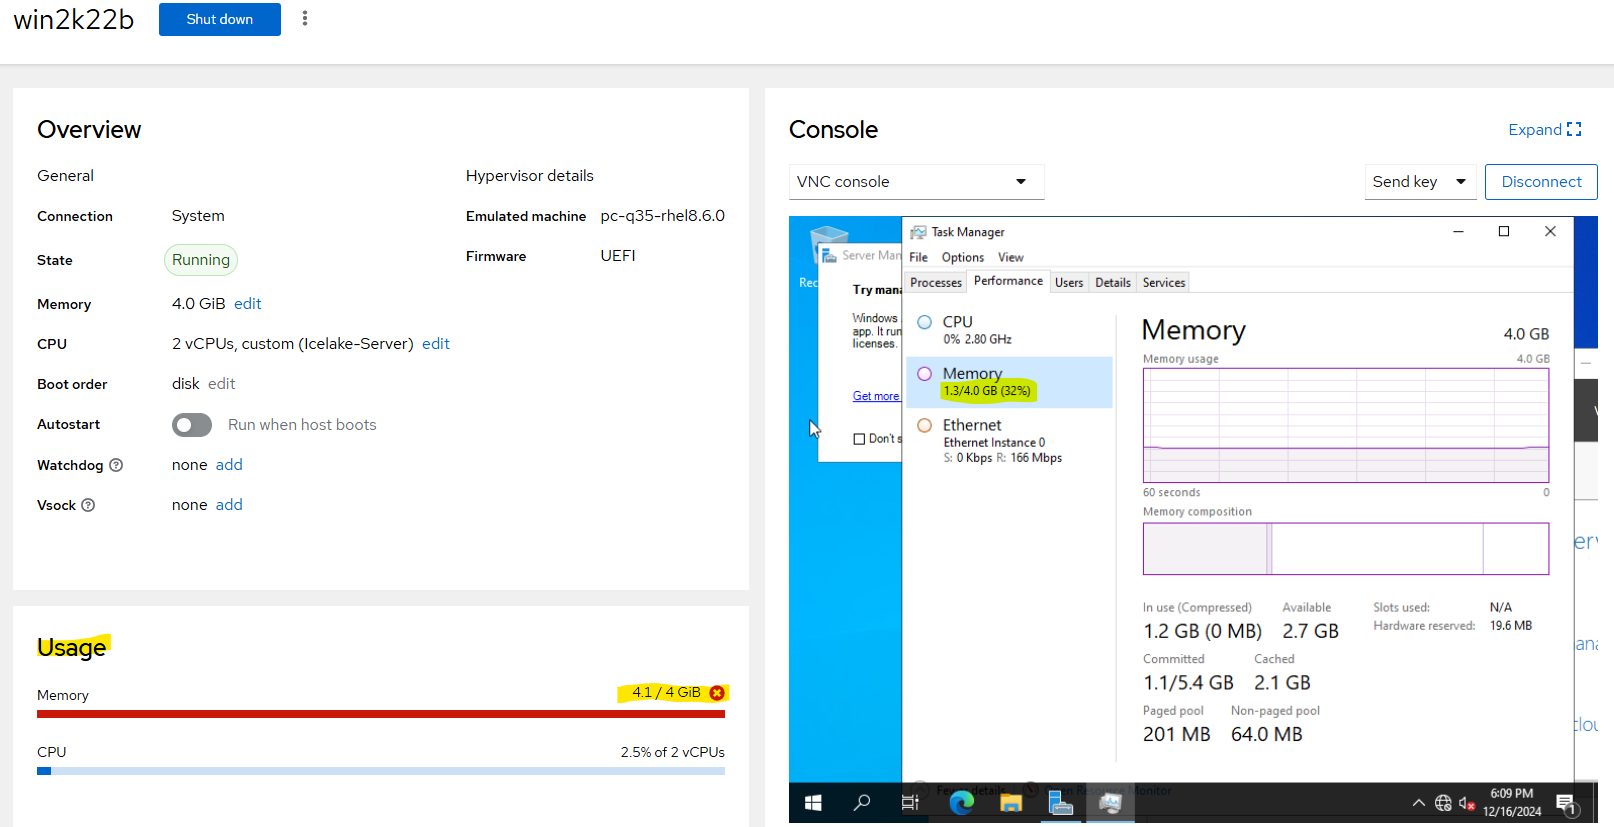Click the muted volume tray icon
Image resolution: width=1614 pixels, height=827 pixels.
[x=1467, y=803]
